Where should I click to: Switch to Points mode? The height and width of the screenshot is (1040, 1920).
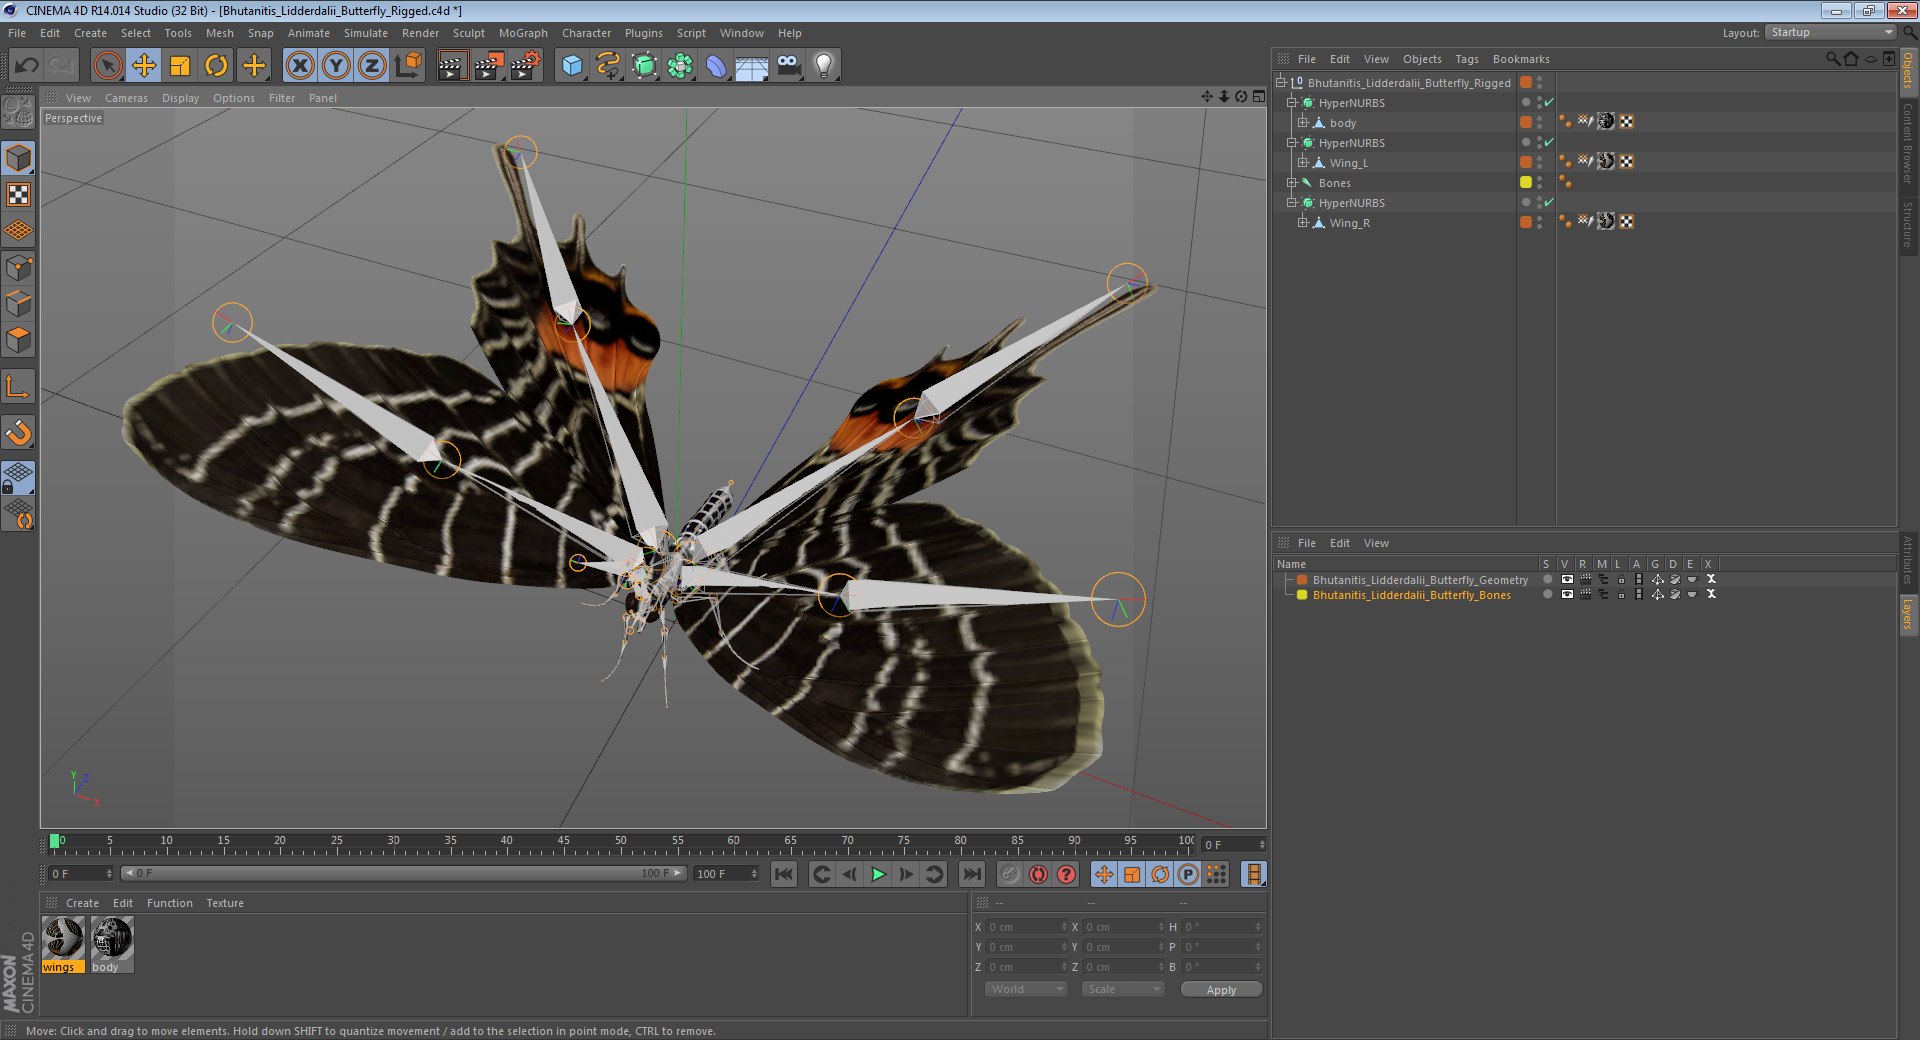point(19,267)
